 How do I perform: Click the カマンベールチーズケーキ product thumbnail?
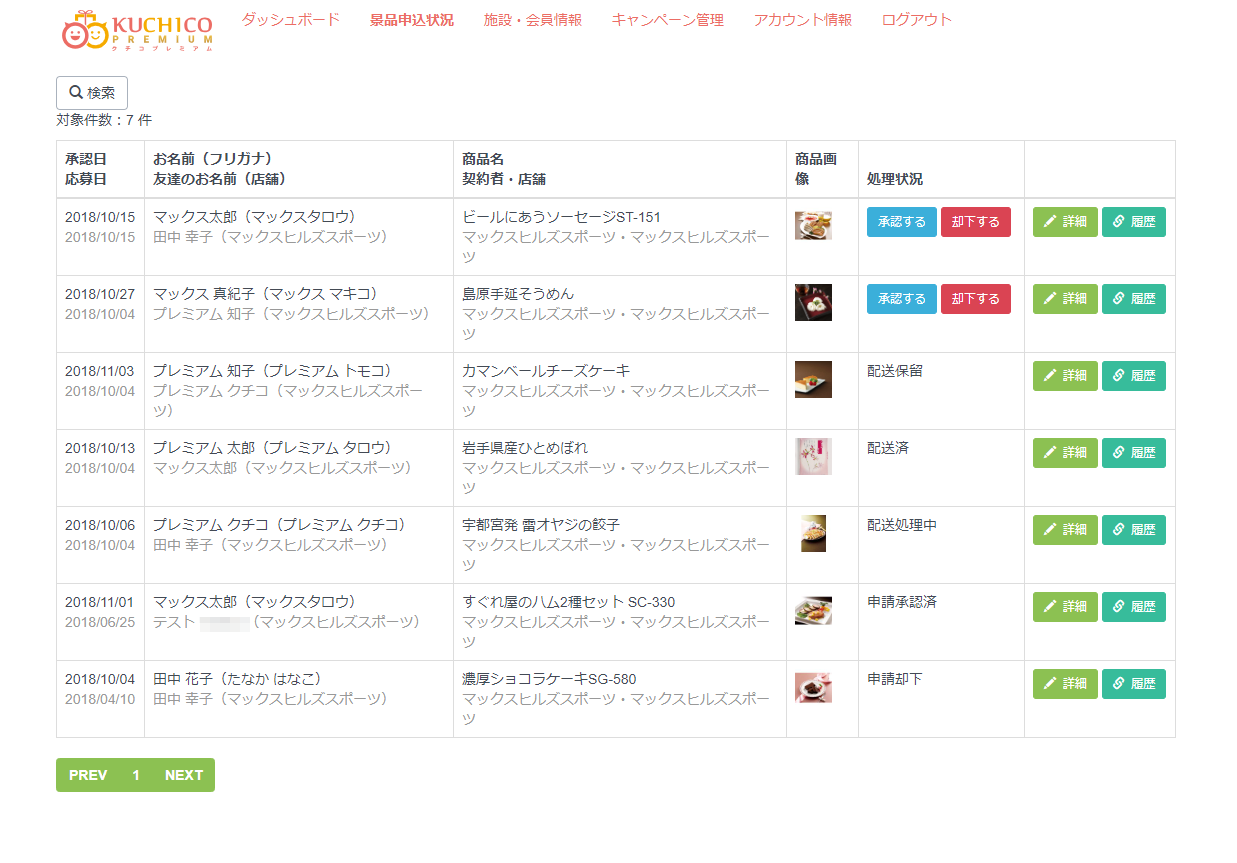813,380
